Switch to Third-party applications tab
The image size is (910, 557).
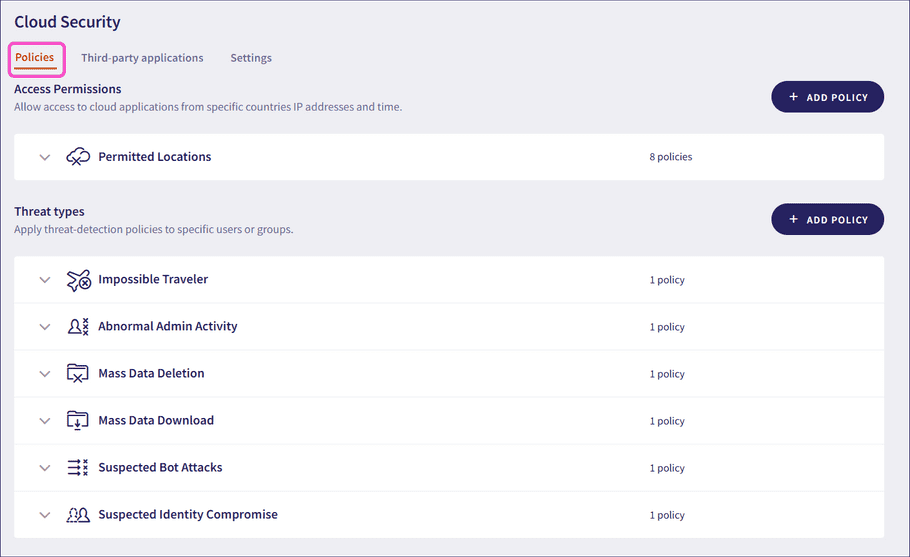tap(142, 58)
